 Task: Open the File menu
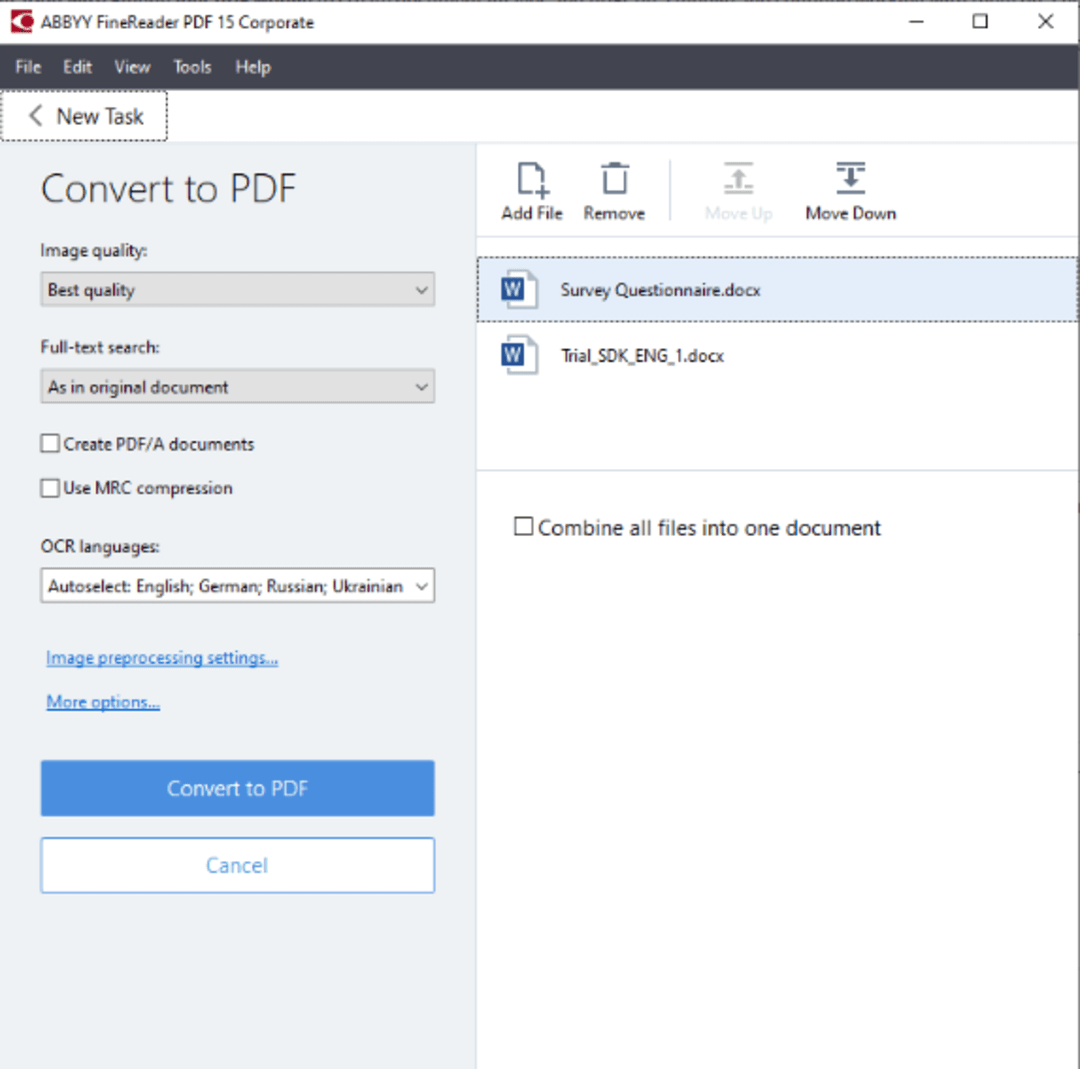coord(28,67)
